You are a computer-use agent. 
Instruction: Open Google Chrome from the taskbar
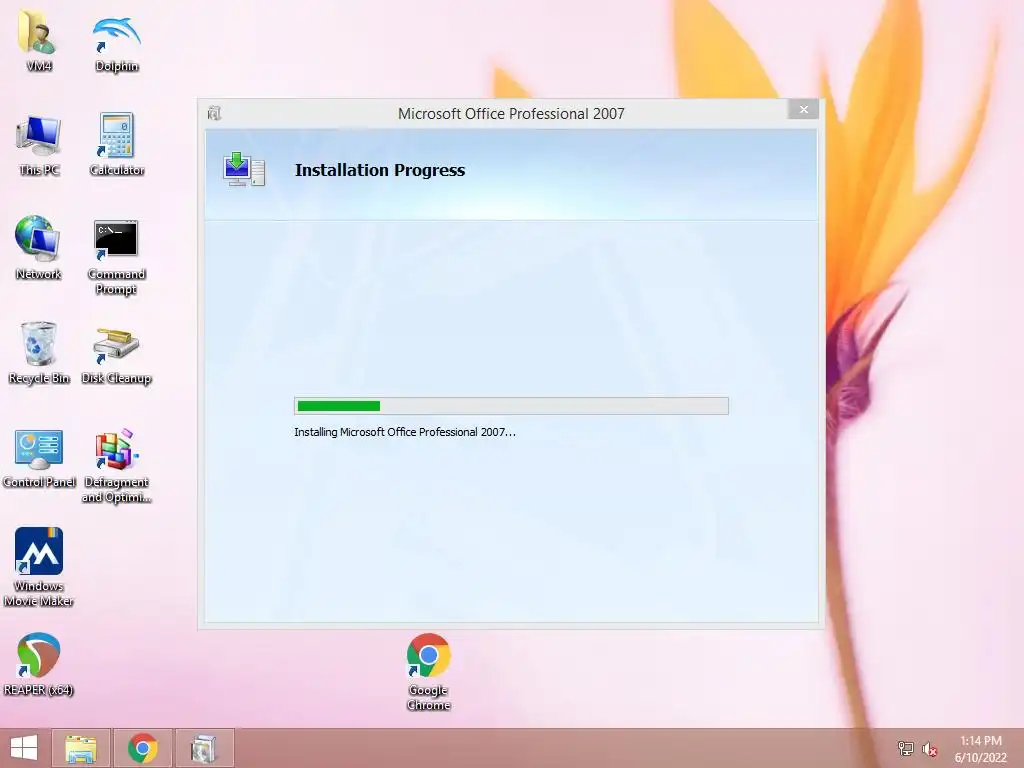(143, 748)
